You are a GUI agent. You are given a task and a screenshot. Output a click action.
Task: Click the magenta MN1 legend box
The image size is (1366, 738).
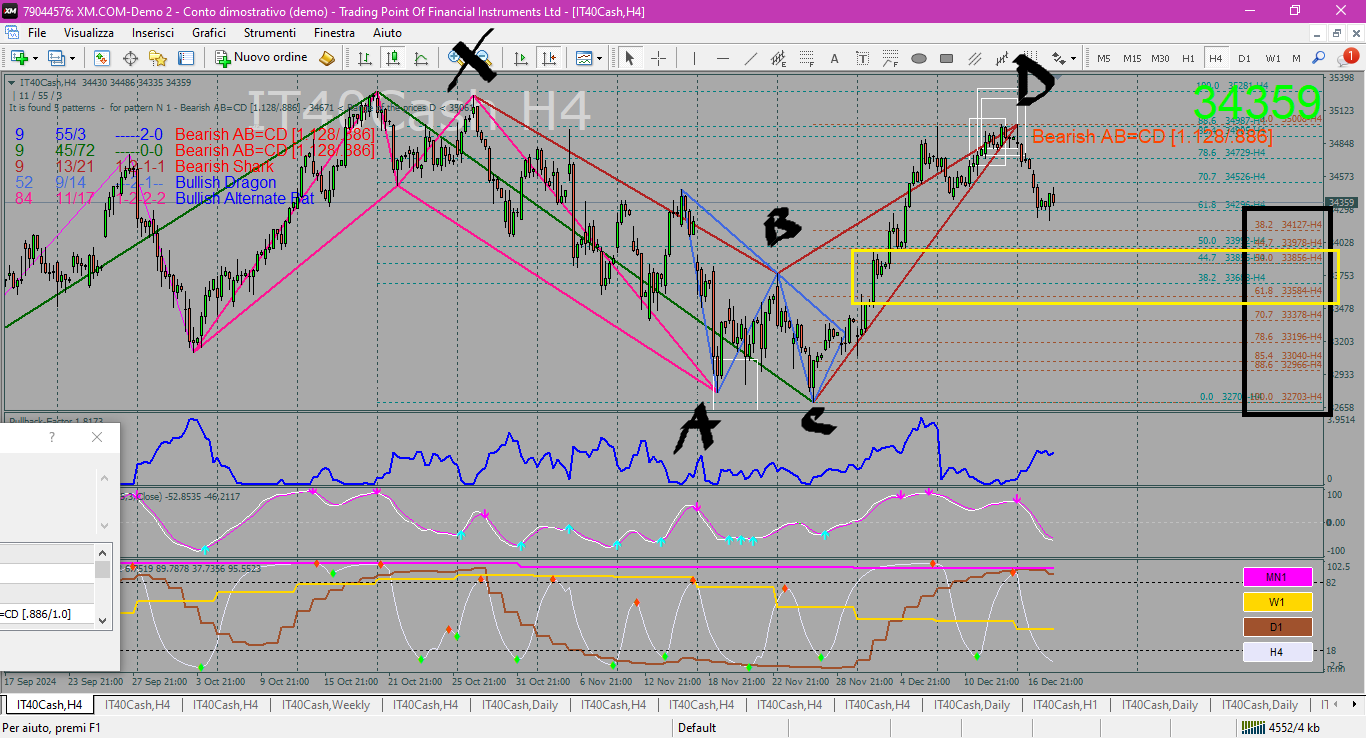(x=1277, y=577)
